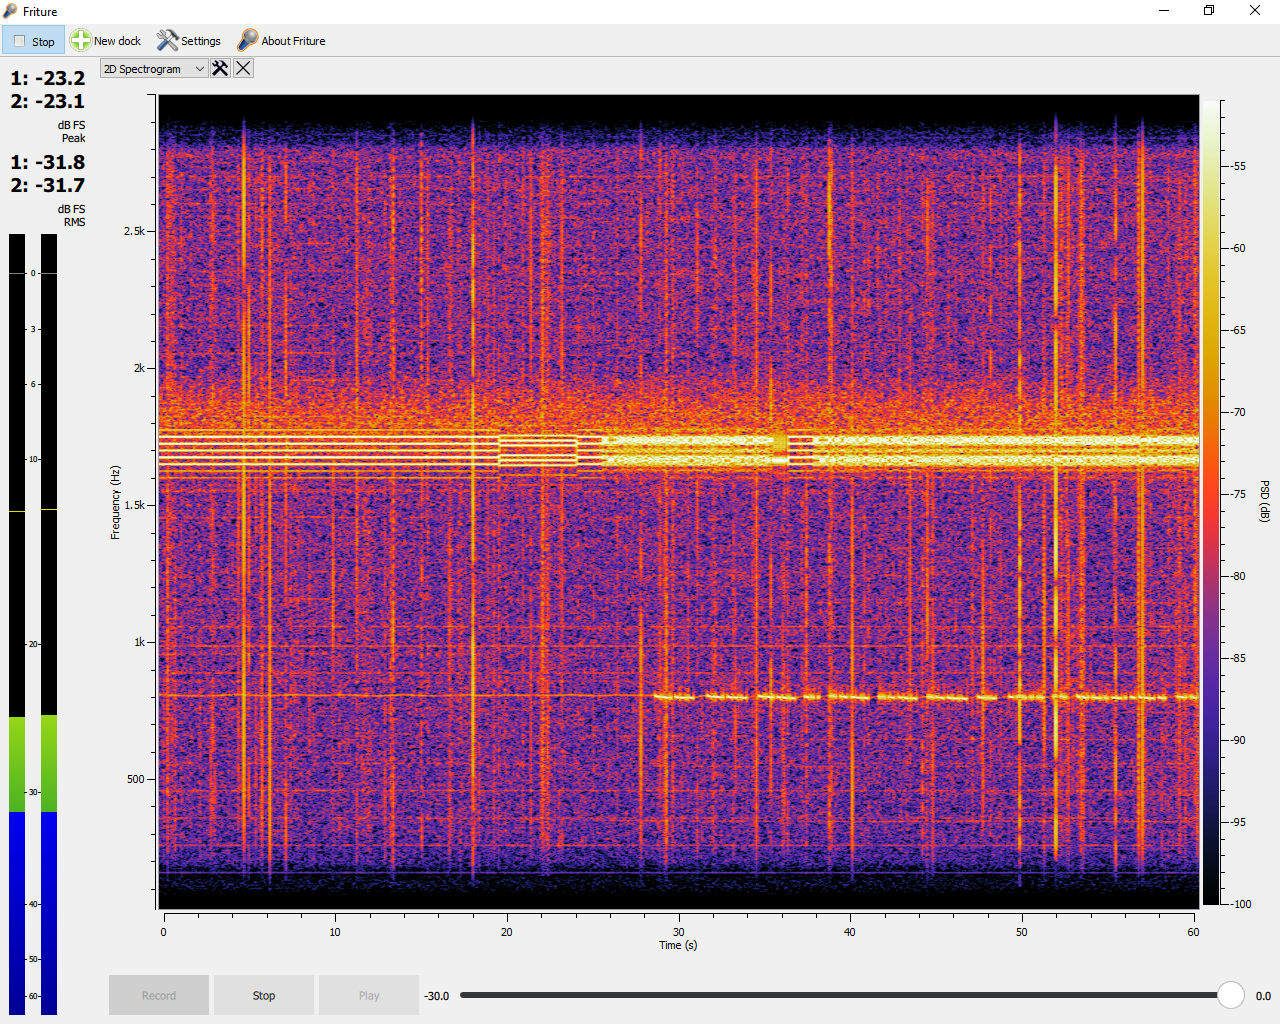Add a new dock widget
Viewport: 1280px width, 1024px height.
pos(106,41)
